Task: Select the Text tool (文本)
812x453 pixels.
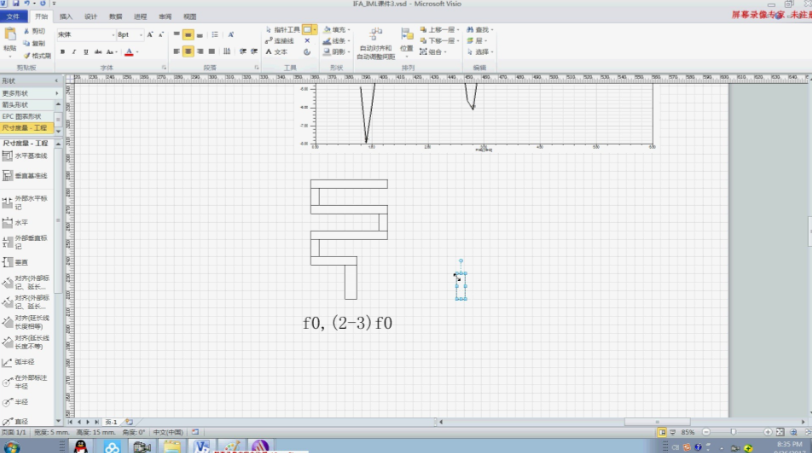Action: pyautogui.click(x=277, y=52)
